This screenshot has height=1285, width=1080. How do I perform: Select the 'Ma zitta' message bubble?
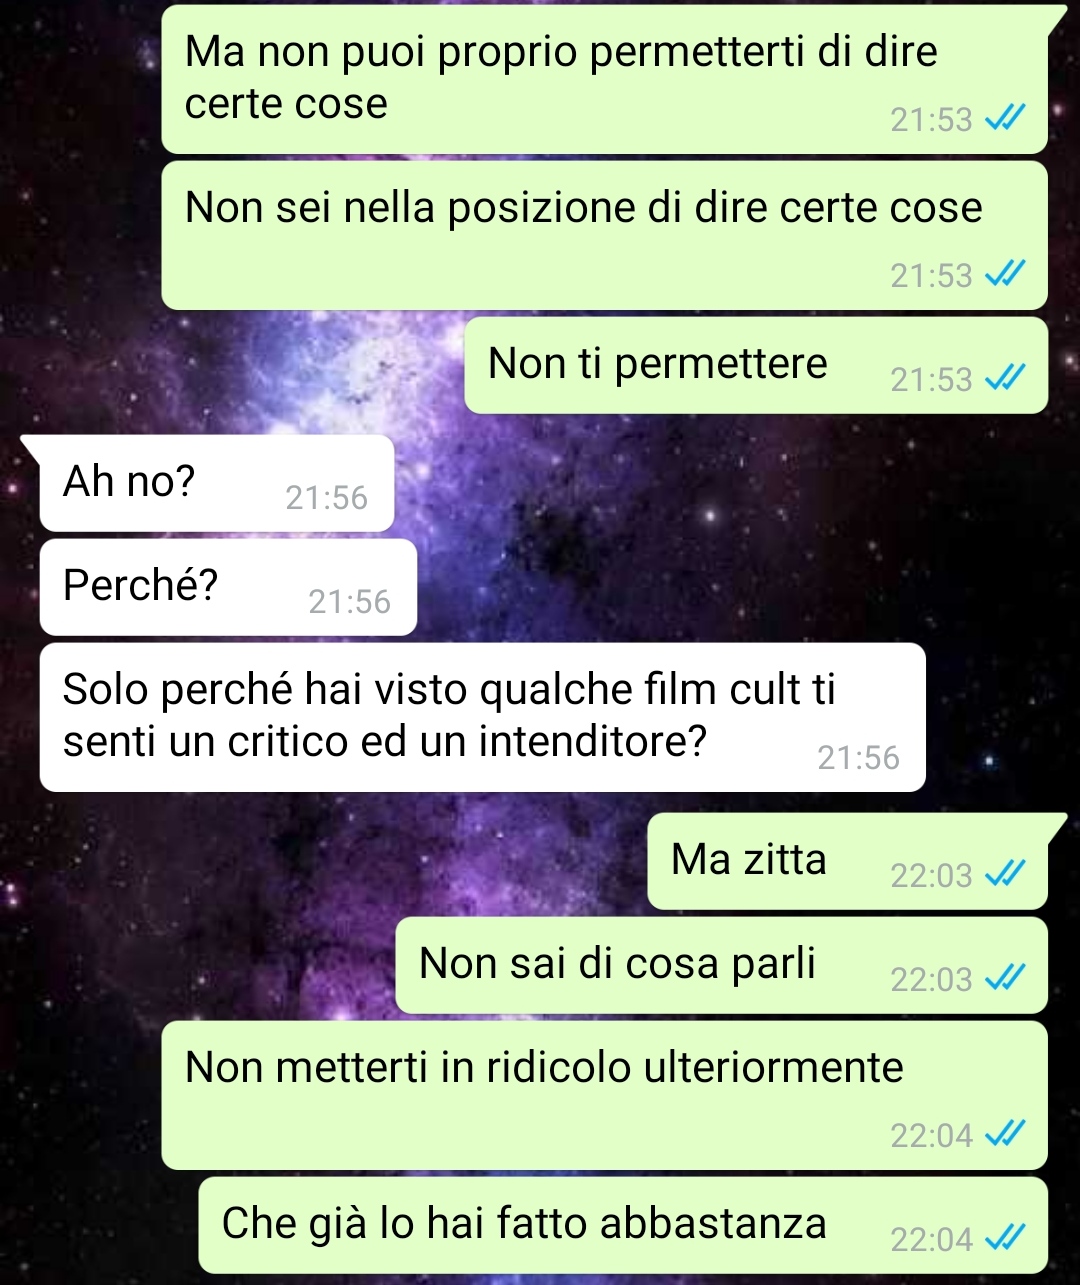click(x=847, y=861)
